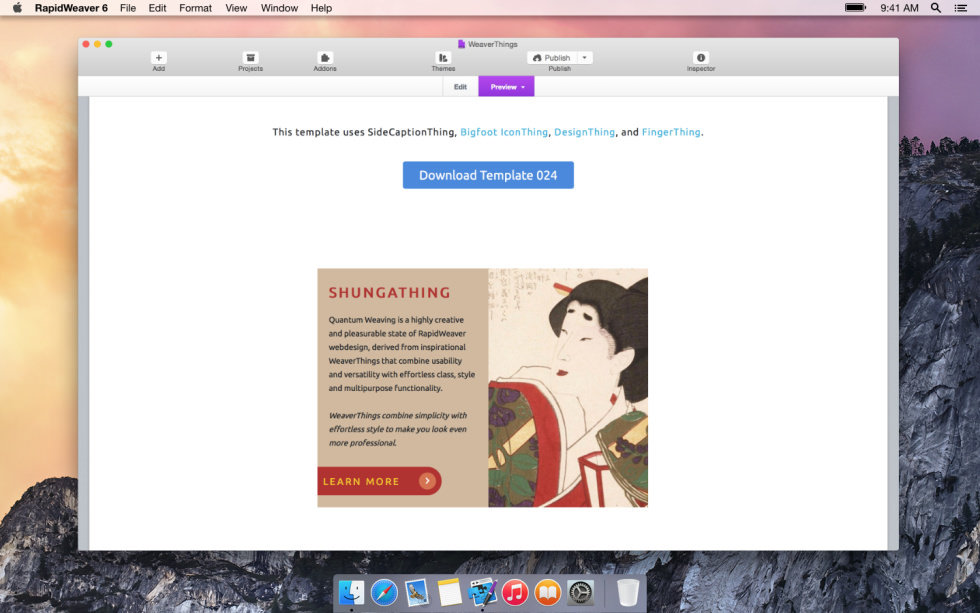
Task: Open the Help menu
Action: (x=321, y=8)
